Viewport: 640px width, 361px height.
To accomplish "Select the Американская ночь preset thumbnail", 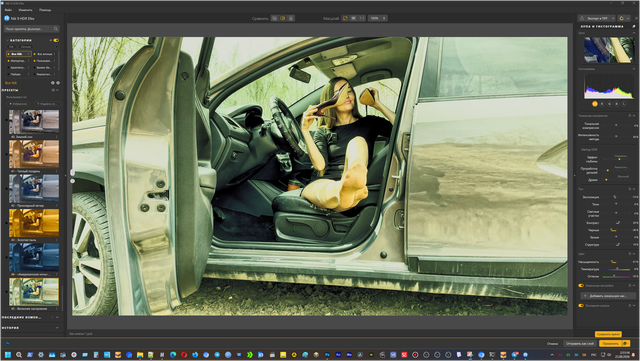I will point(34,257).
